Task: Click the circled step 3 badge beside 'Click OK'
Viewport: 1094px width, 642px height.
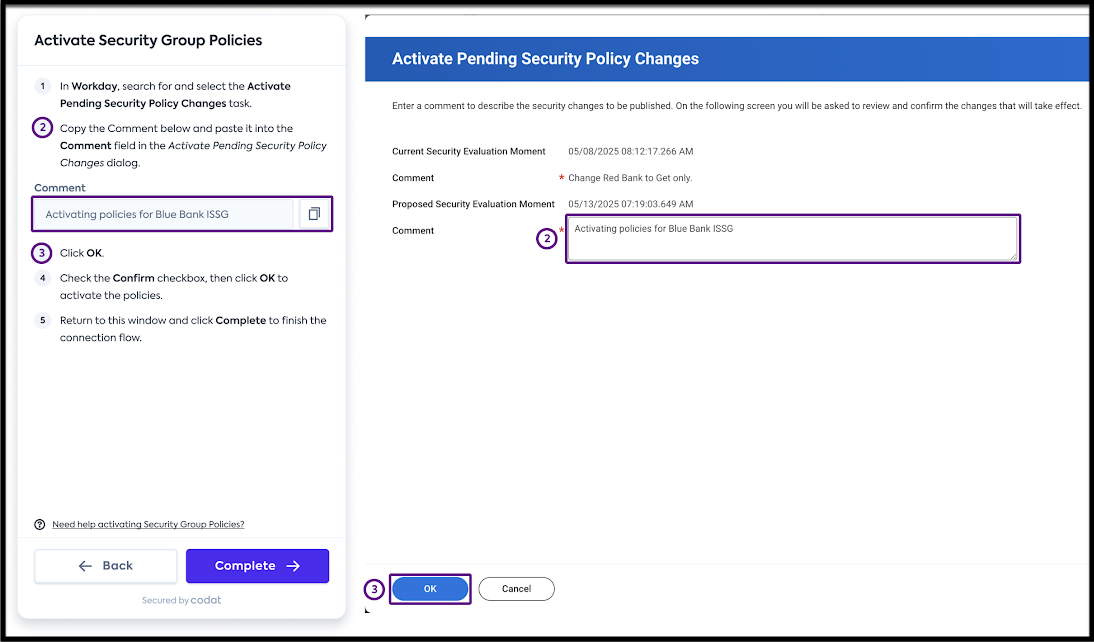Action: tap(42, 253)
